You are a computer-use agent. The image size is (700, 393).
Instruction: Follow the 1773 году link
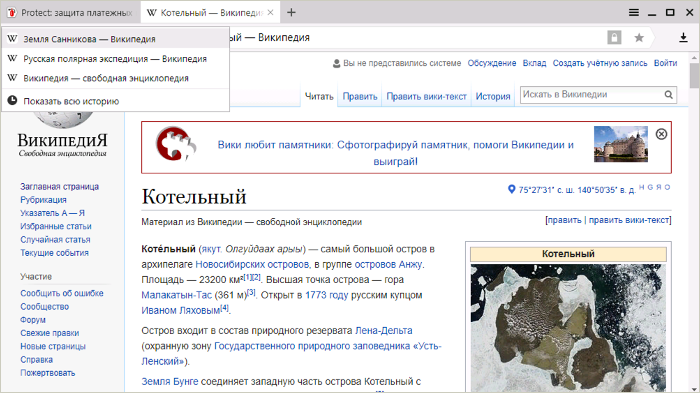tap(326, 295)
